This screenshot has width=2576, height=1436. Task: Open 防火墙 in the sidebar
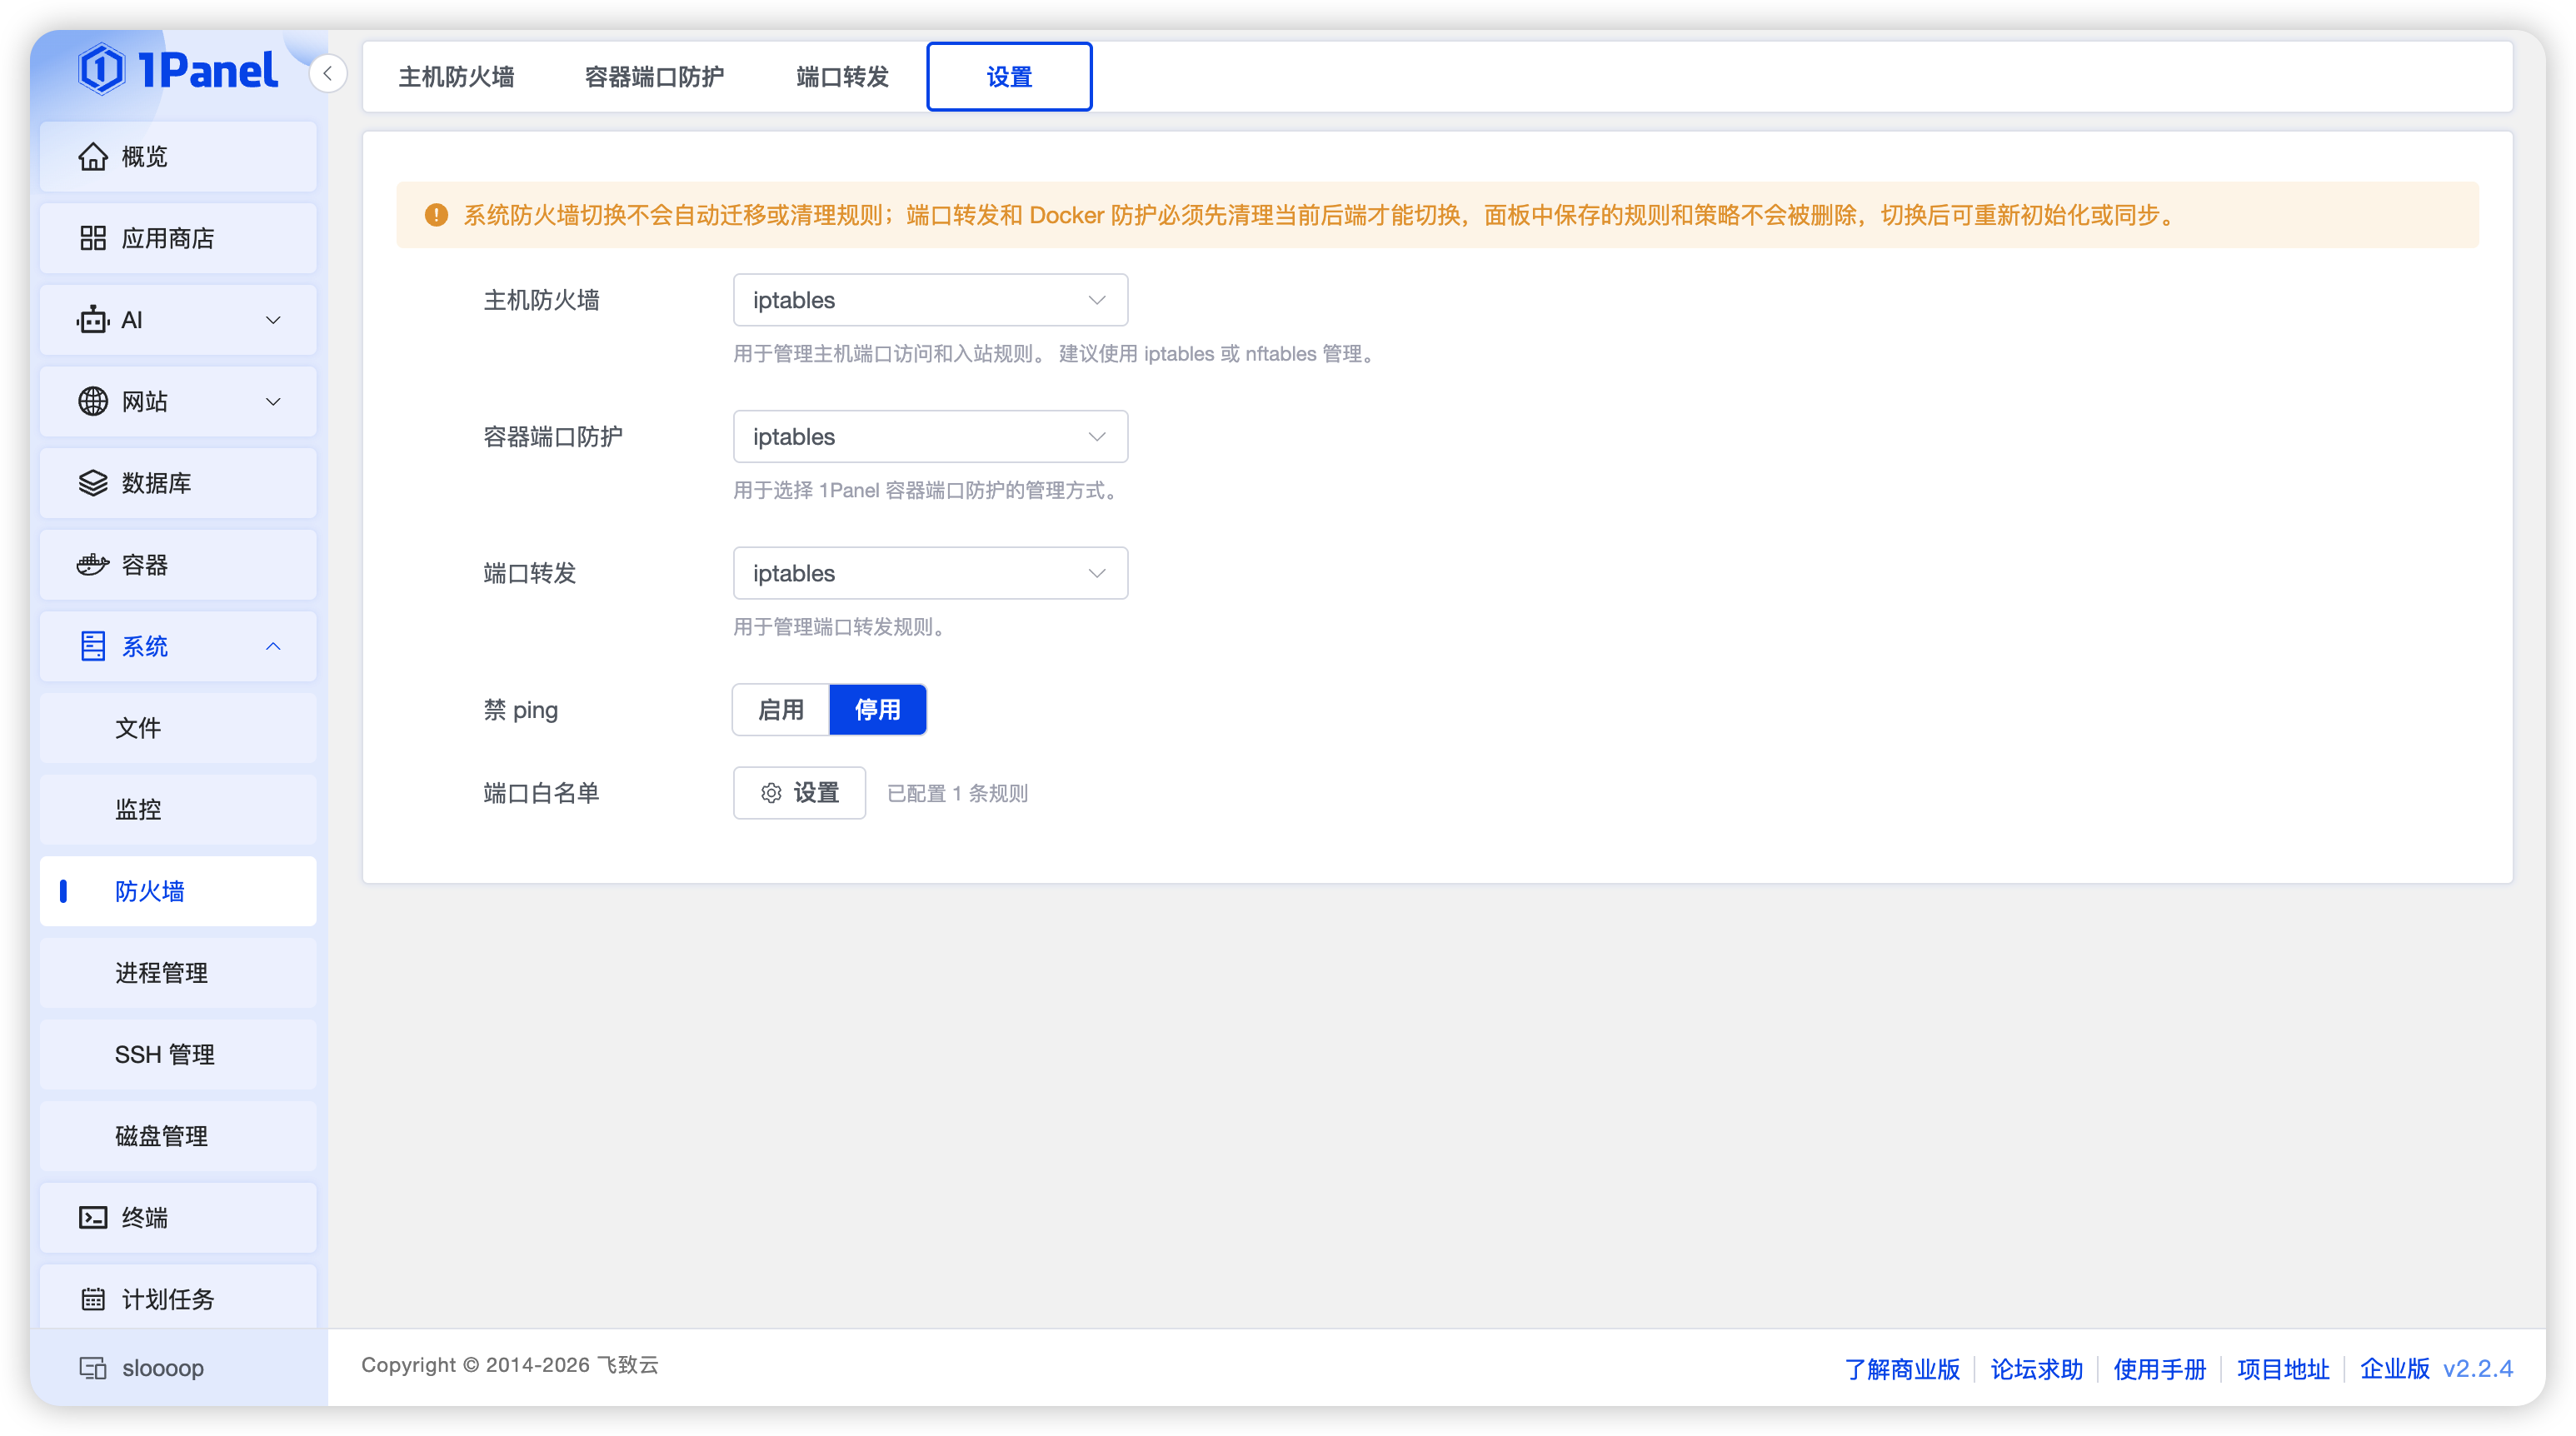coord(178,891)
